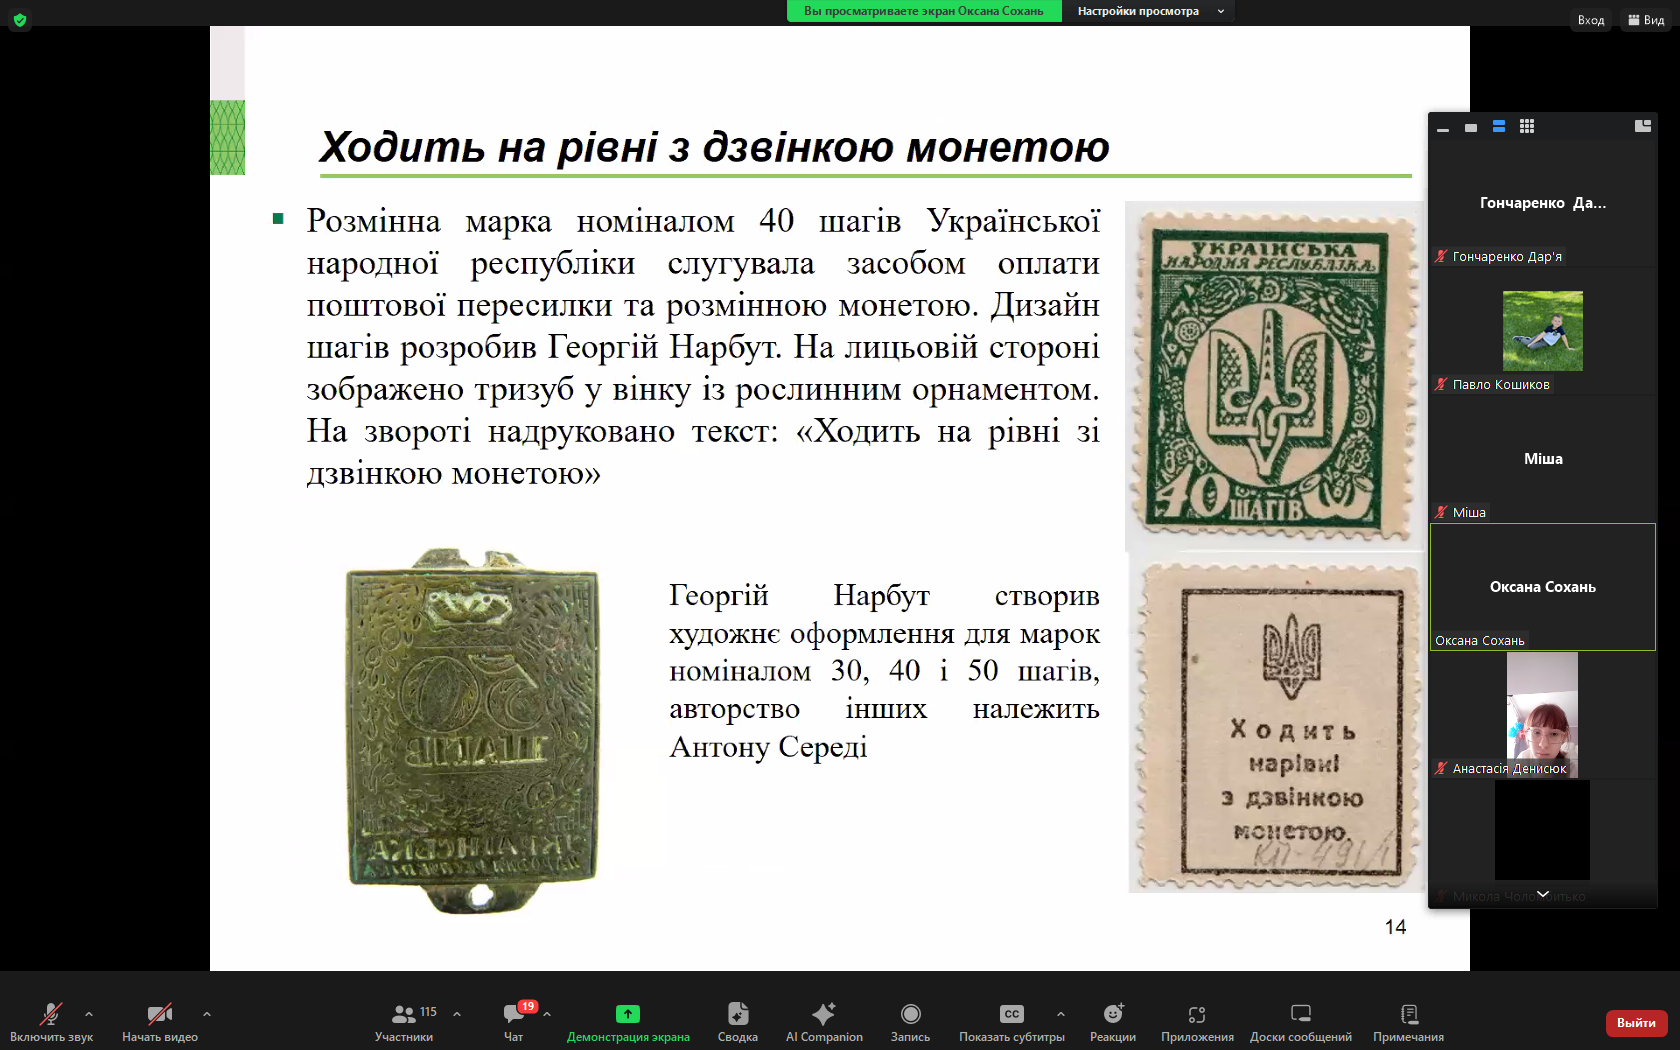1680x1050 pixels.
Task: Open Доски сообщений whiteboards
Action: 1300,1020
